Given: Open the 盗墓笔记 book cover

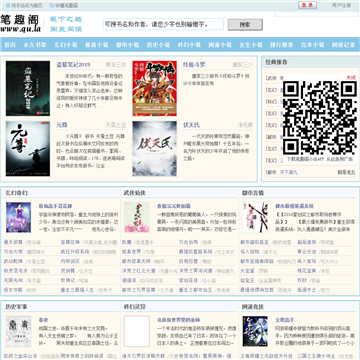Looking at the screenshot, I should pyautogui.click(x=28, y=88).
